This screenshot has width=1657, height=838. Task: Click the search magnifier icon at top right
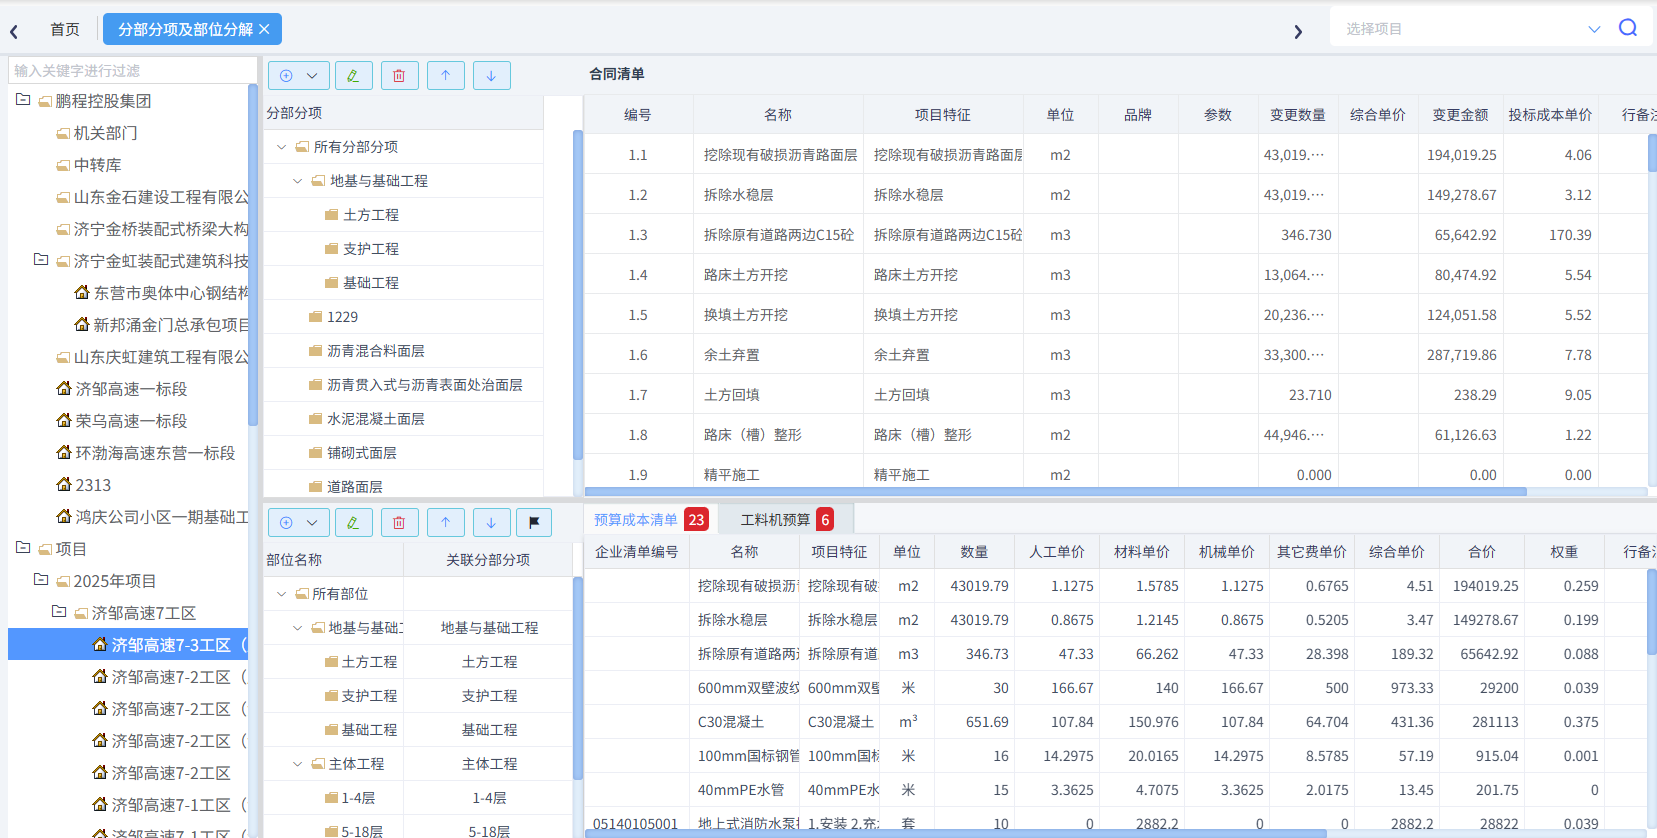tap(1627, 28)
